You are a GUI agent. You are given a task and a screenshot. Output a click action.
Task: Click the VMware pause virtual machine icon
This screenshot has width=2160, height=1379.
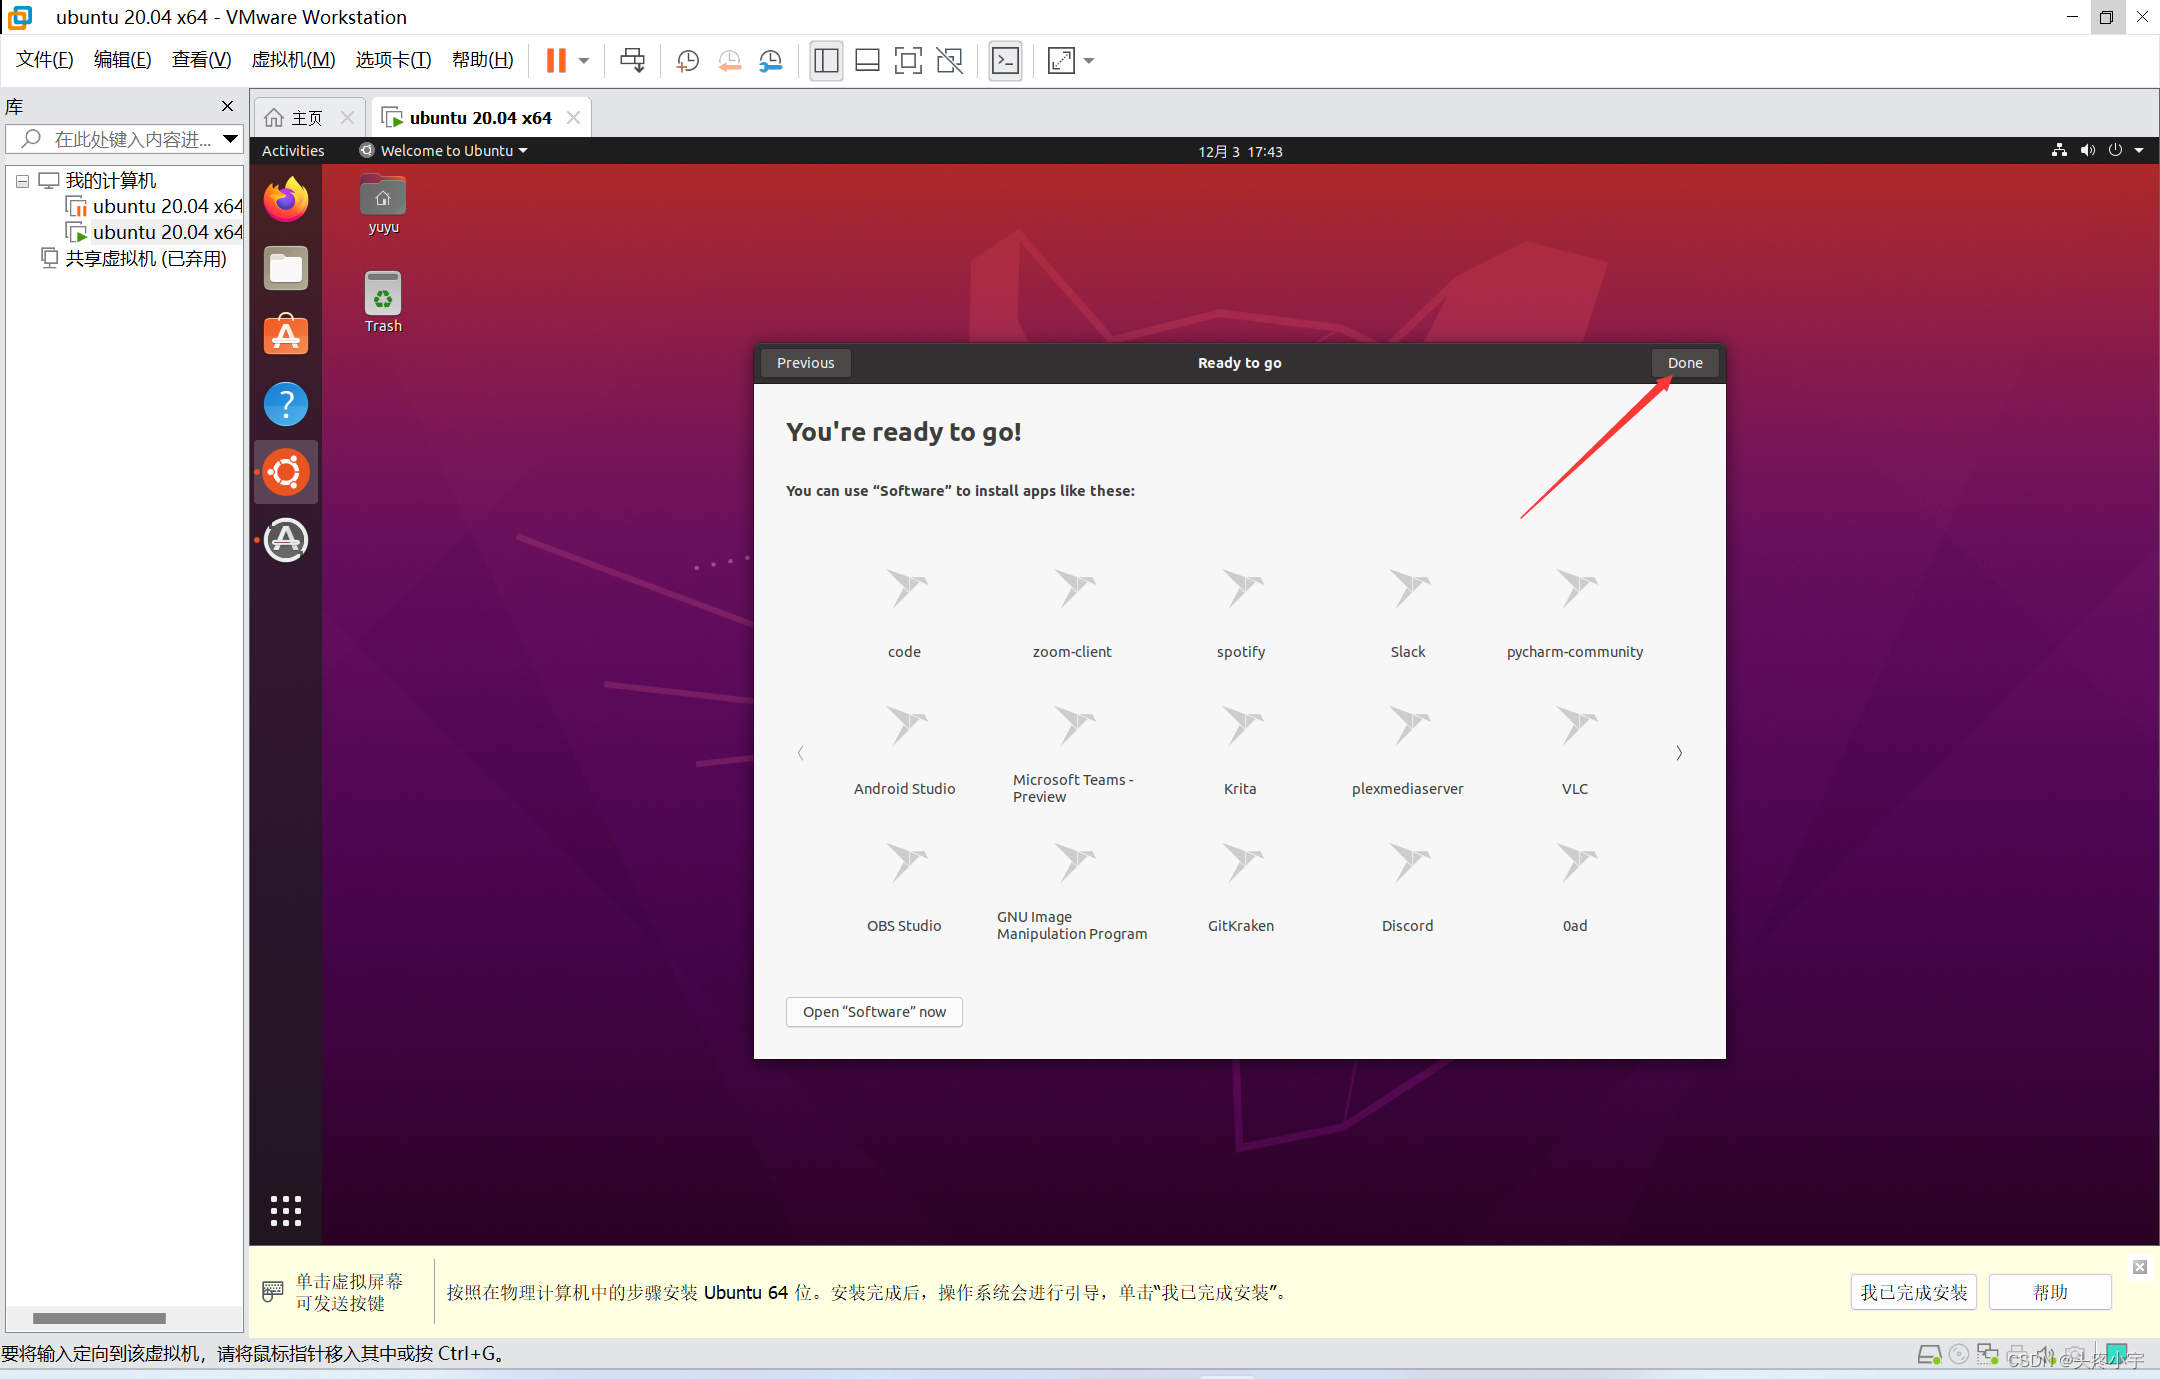pos(556,61)
